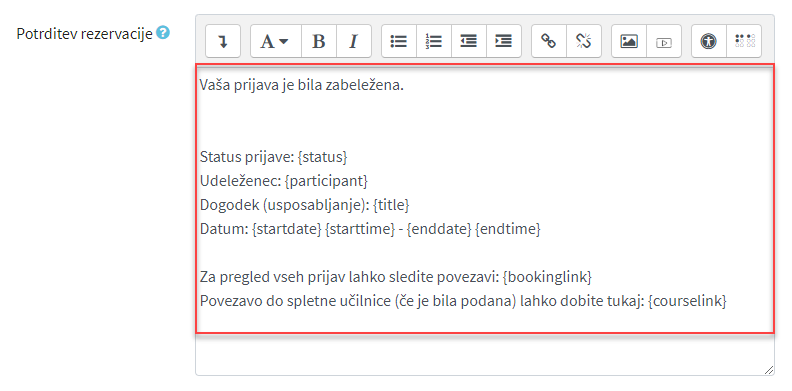Click the resize handle of the editor
792x391 pixels.
(x=768, y=370)
